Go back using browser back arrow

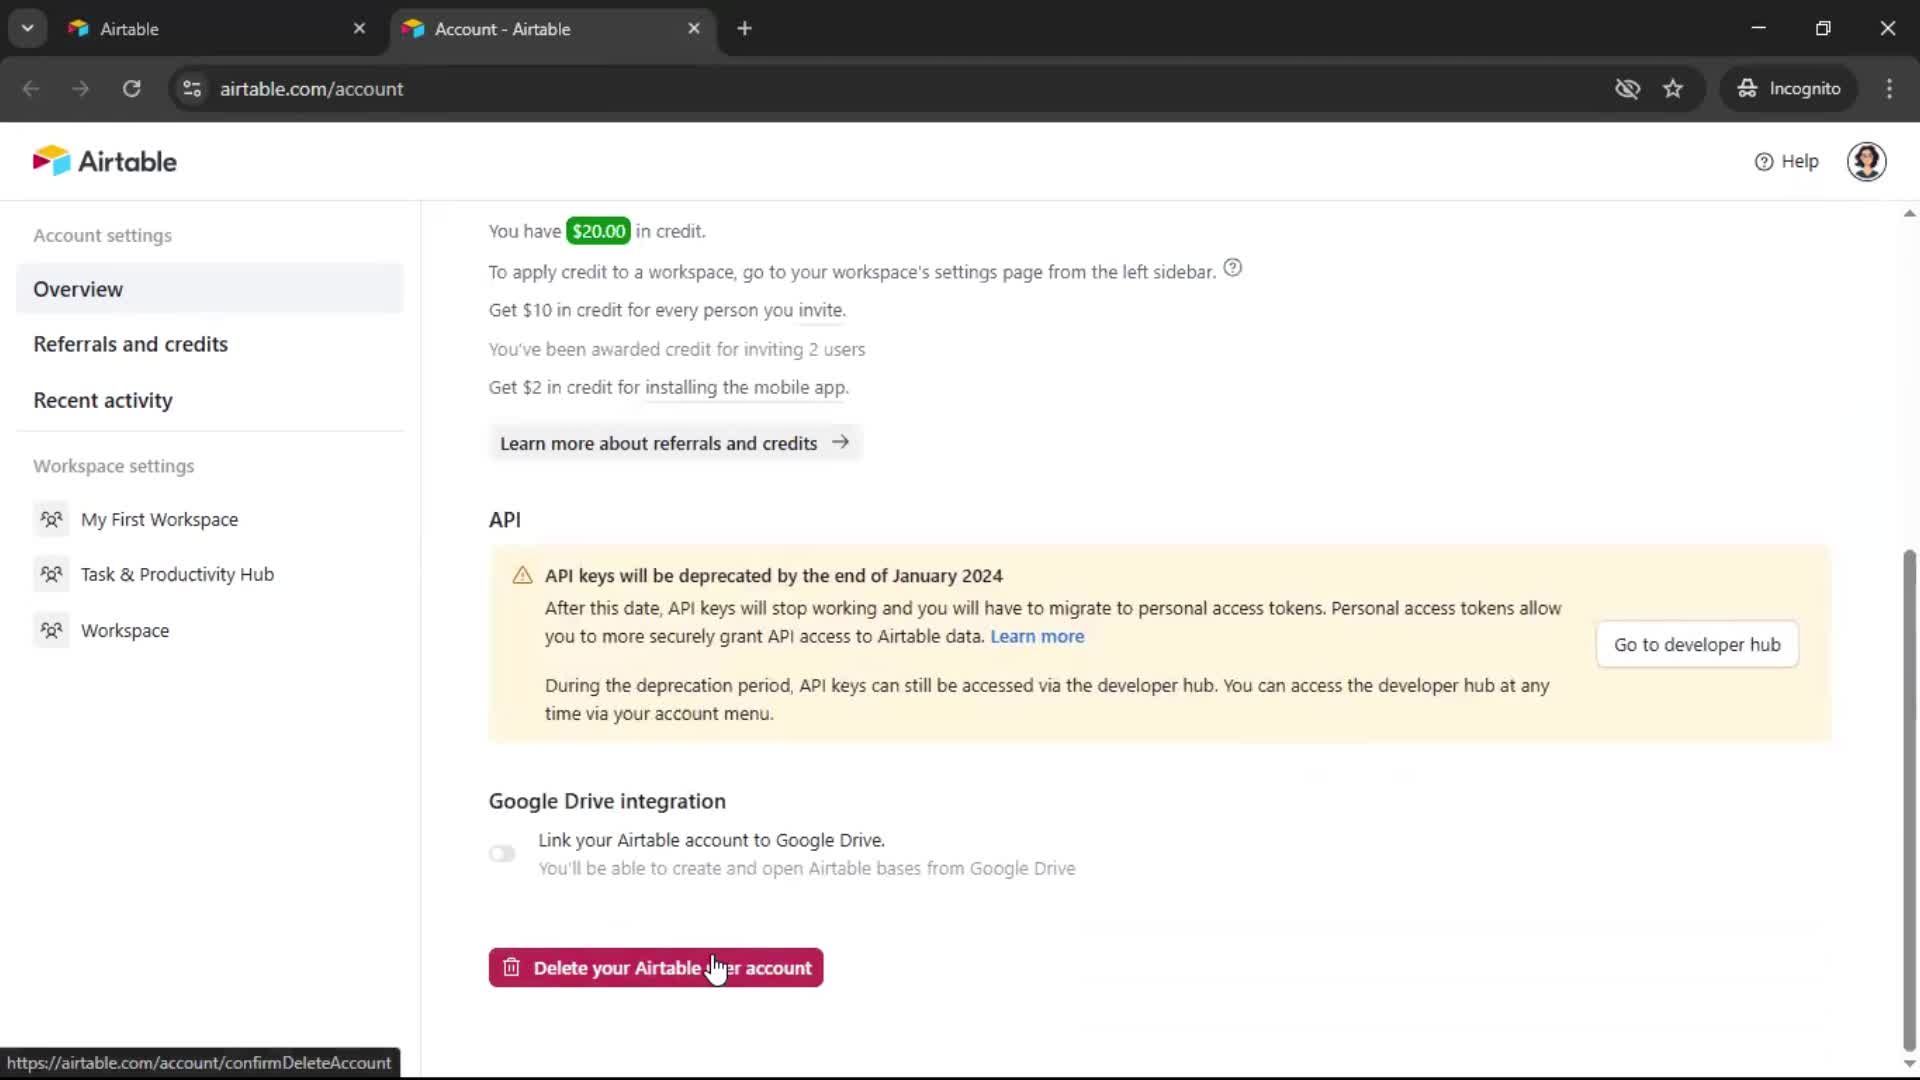[x=31, y=88]
